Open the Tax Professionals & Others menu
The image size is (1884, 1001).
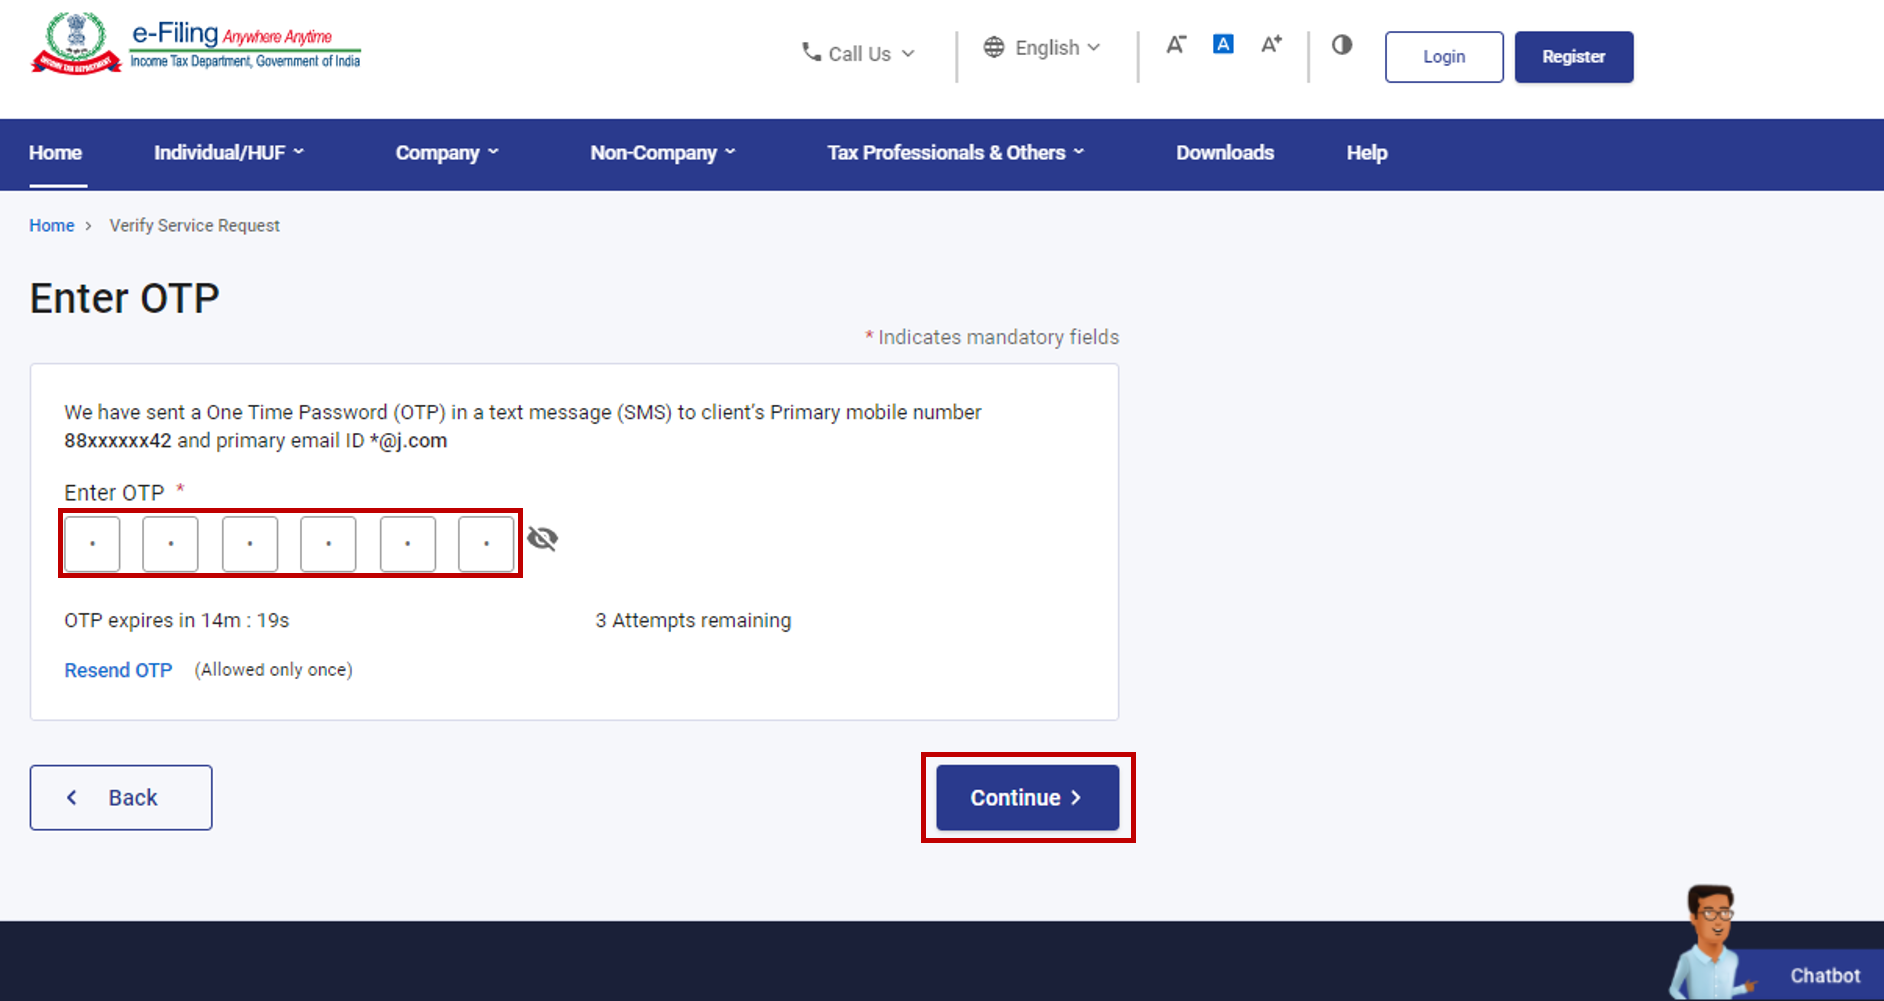pos(955,153)
